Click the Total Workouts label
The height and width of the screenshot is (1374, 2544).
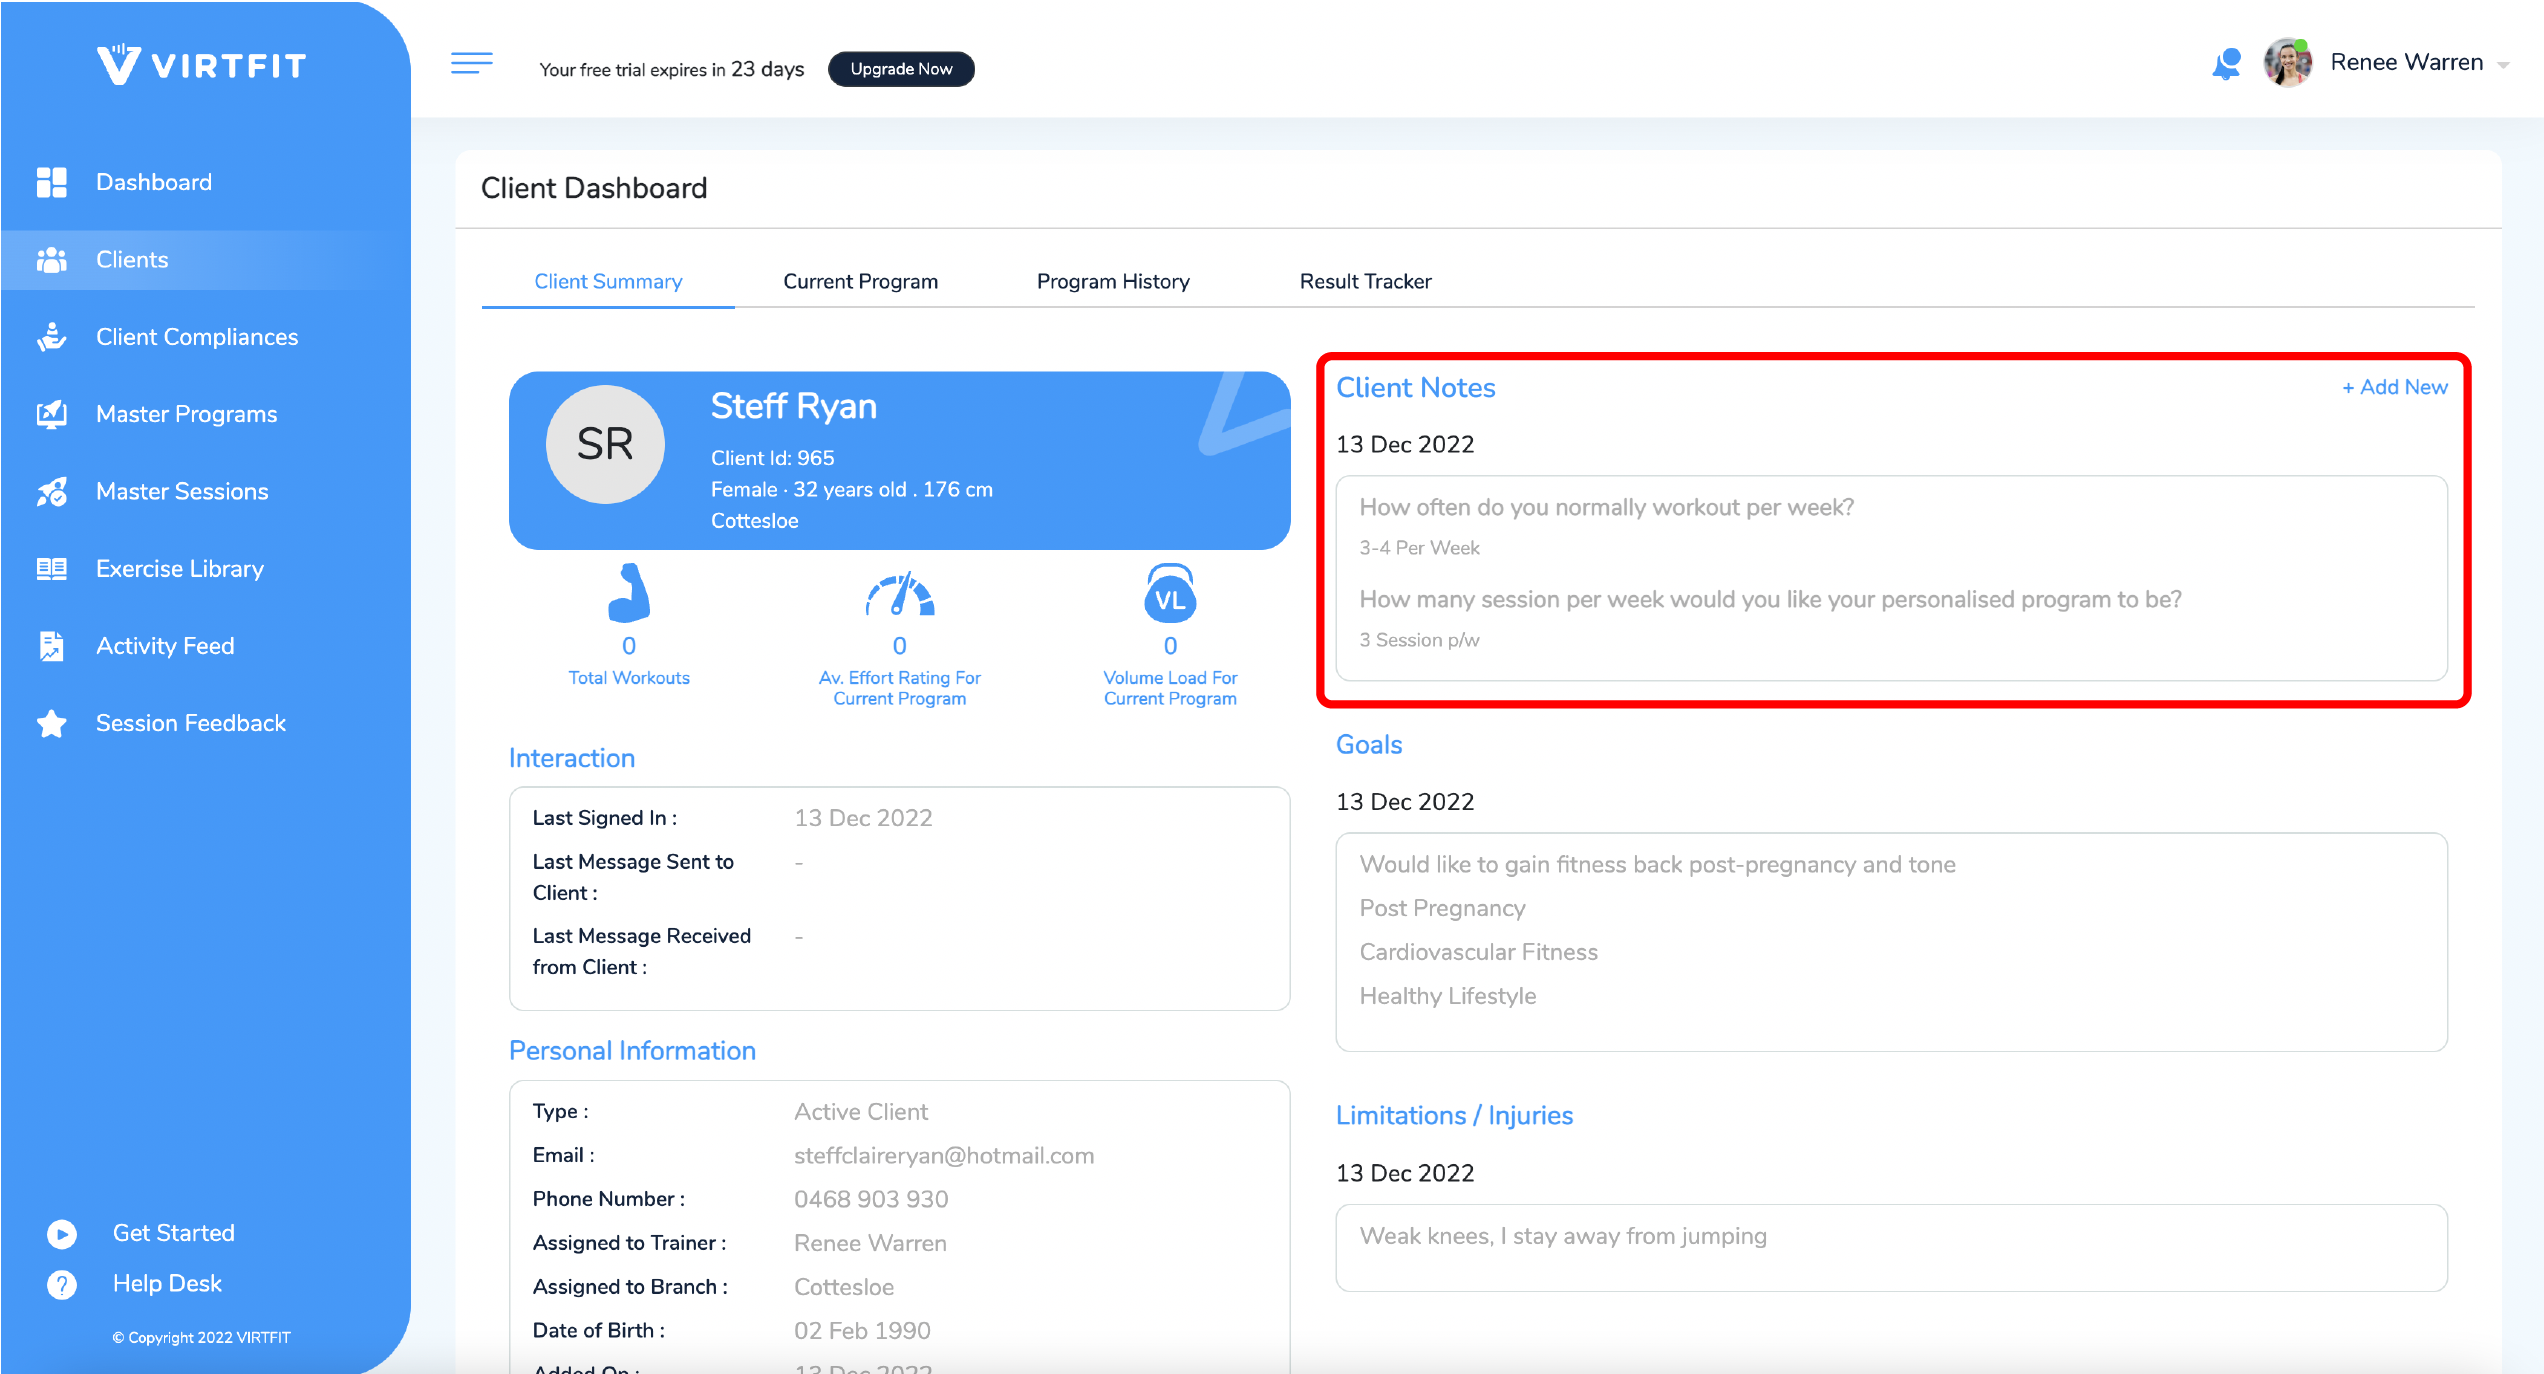point(629,678)
